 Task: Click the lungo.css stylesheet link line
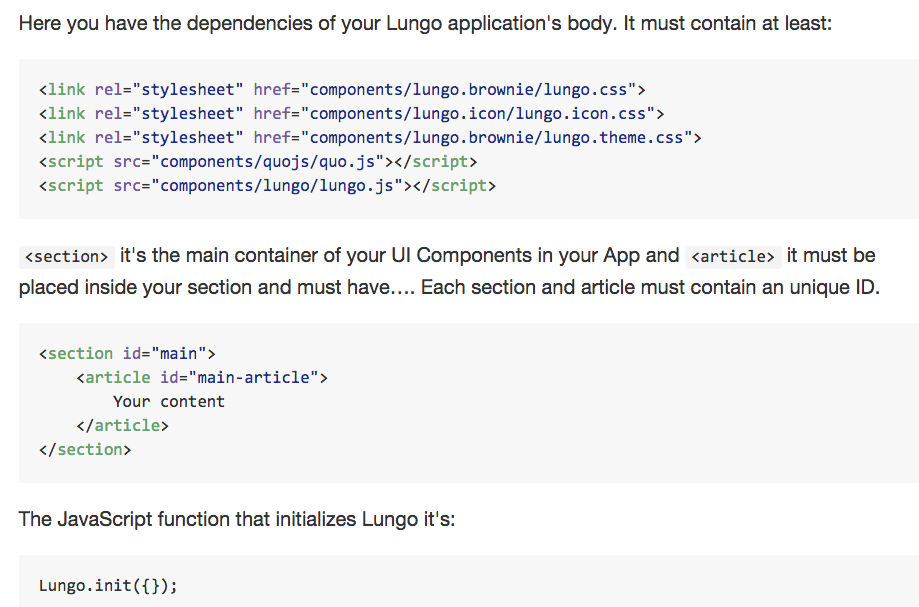(x=342, y=90)
